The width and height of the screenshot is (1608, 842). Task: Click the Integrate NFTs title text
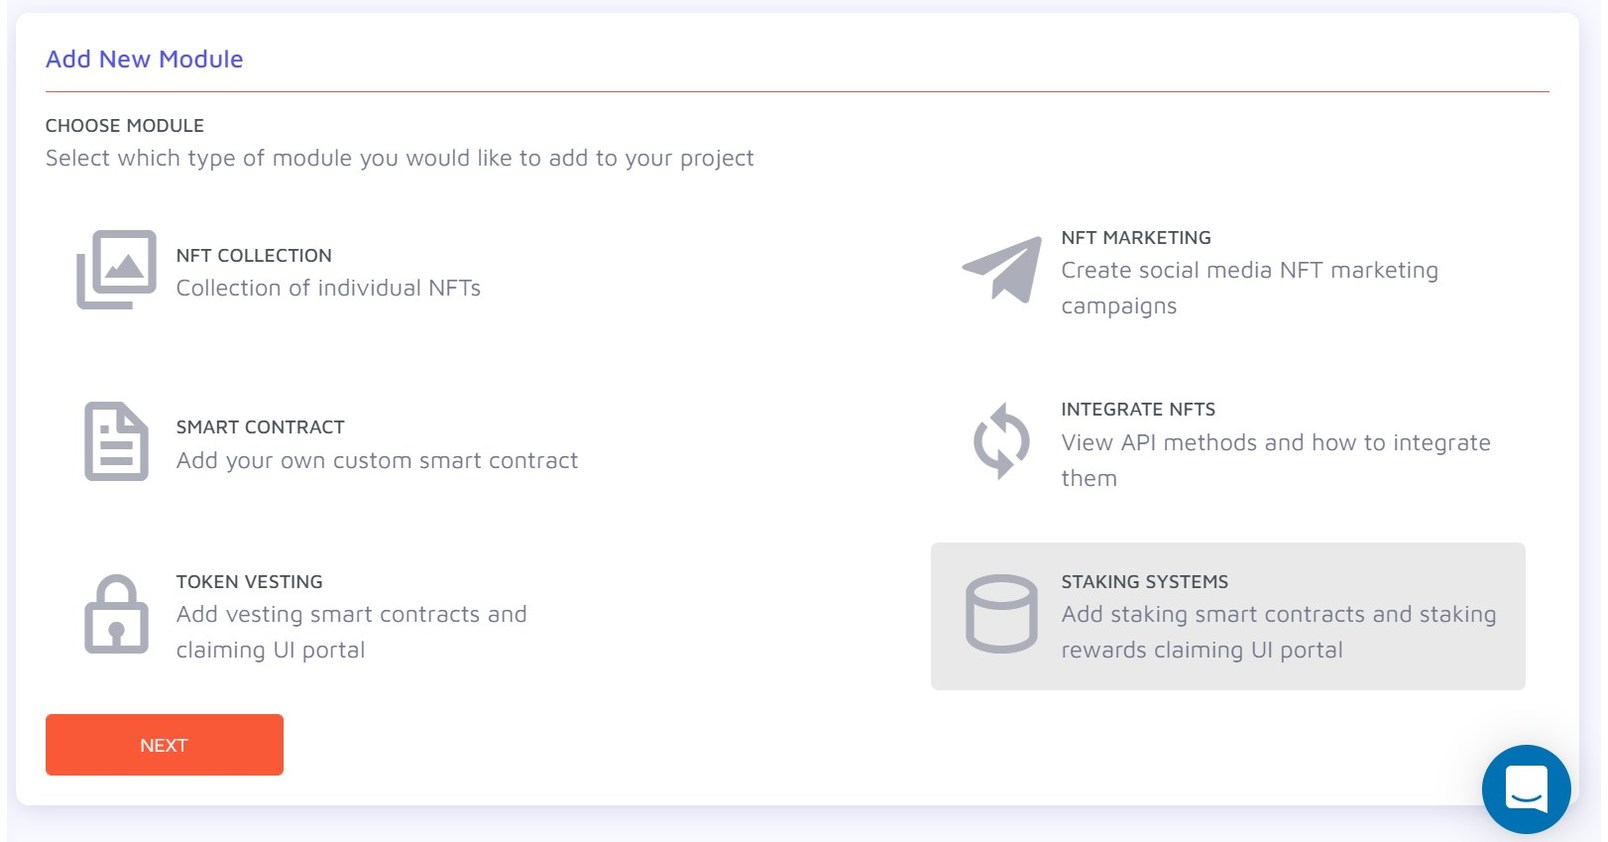click(1137, 409)
